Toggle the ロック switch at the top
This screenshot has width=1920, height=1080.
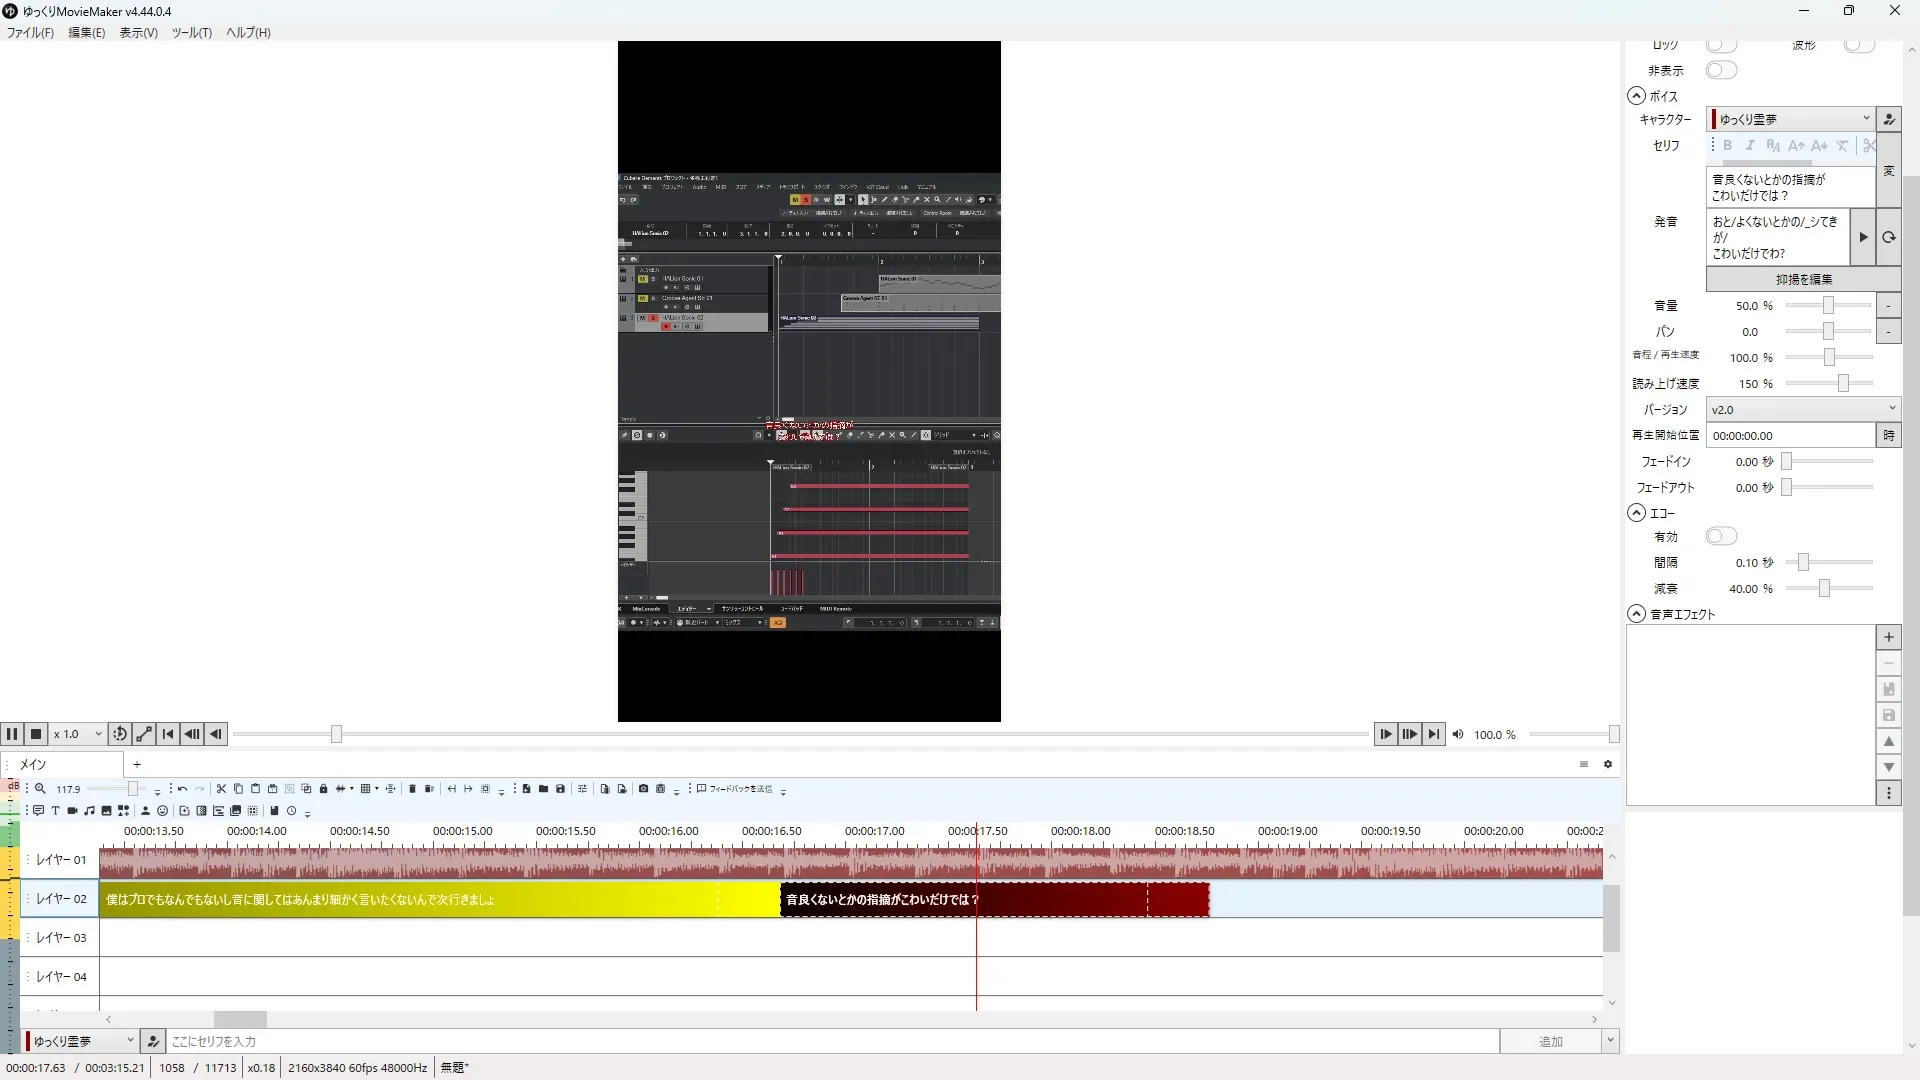click(1721, 45)
